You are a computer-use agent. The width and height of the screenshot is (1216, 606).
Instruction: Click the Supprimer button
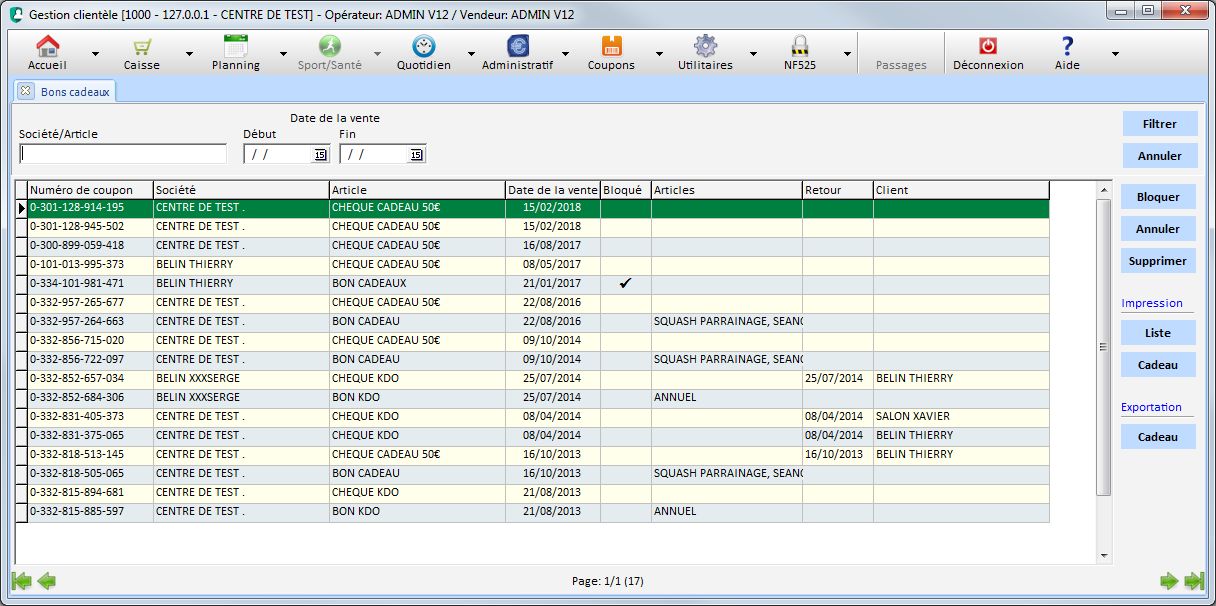click(x=1158, y=261)
